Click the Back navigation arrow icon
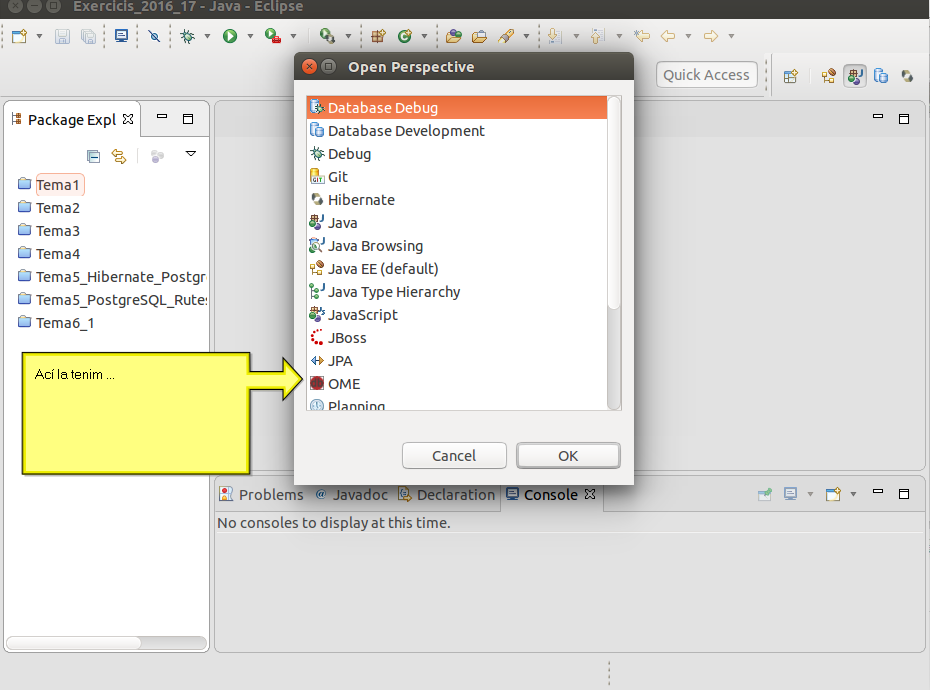The width and height of the screenshot is (930, 690). click(668, 36)
